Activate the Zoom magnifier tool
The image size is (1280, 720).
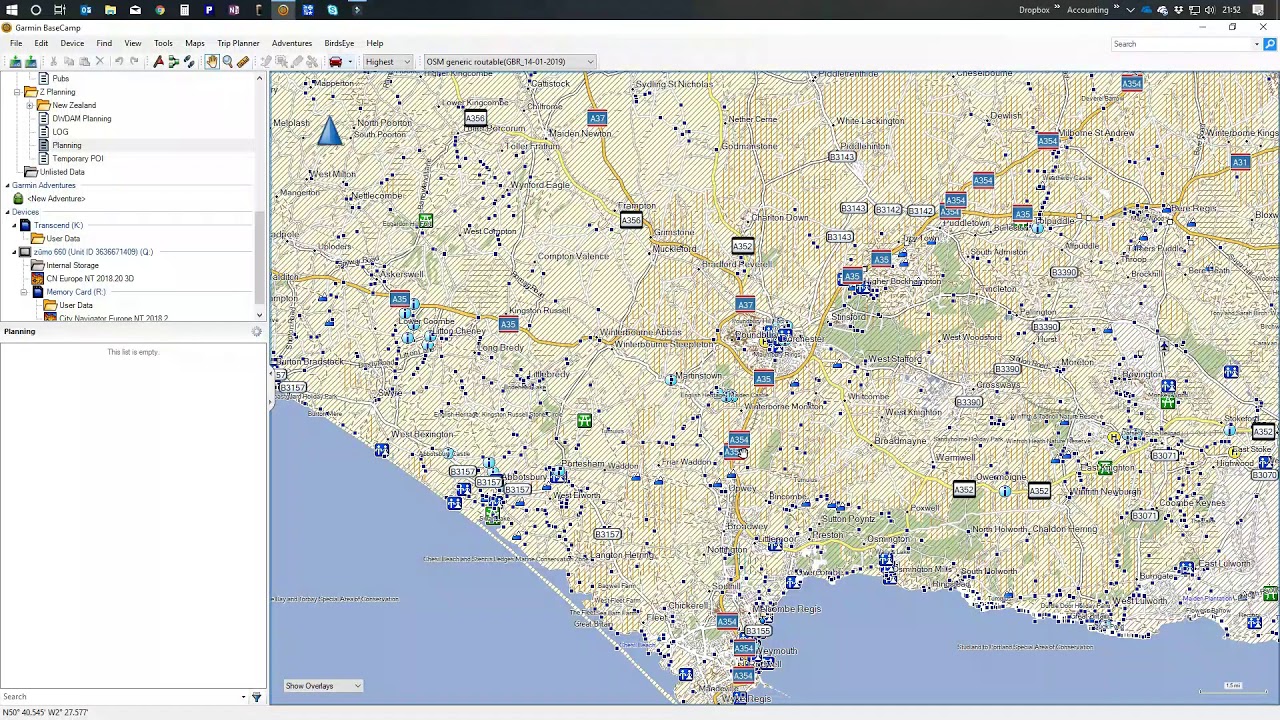227,62
